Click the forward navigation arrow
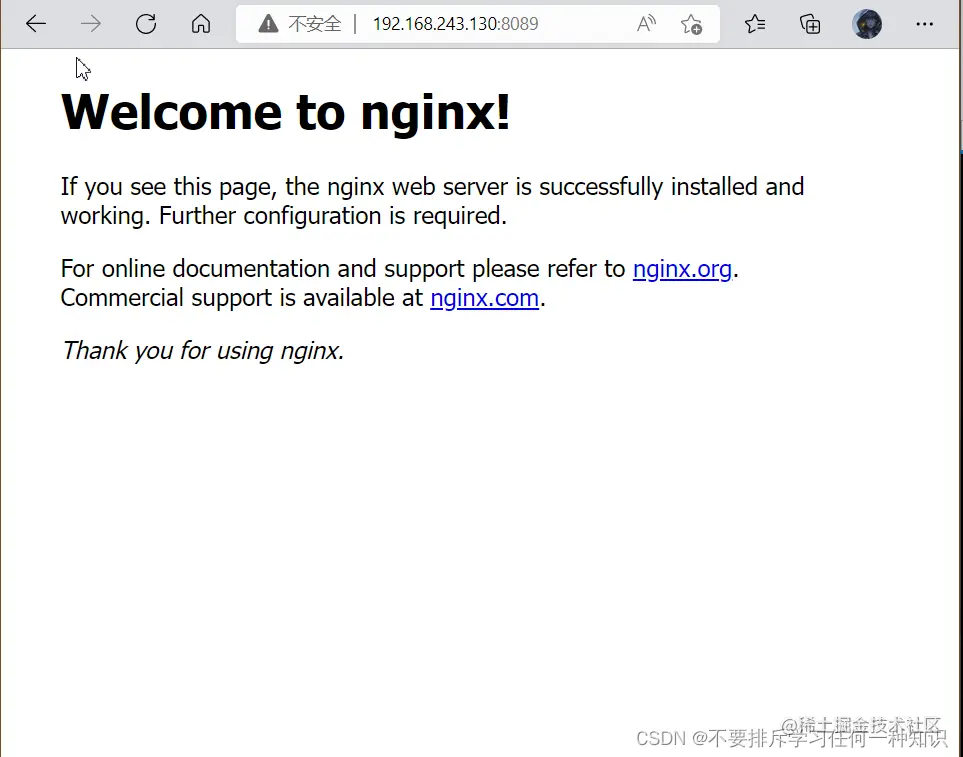 tap(91, 24)
